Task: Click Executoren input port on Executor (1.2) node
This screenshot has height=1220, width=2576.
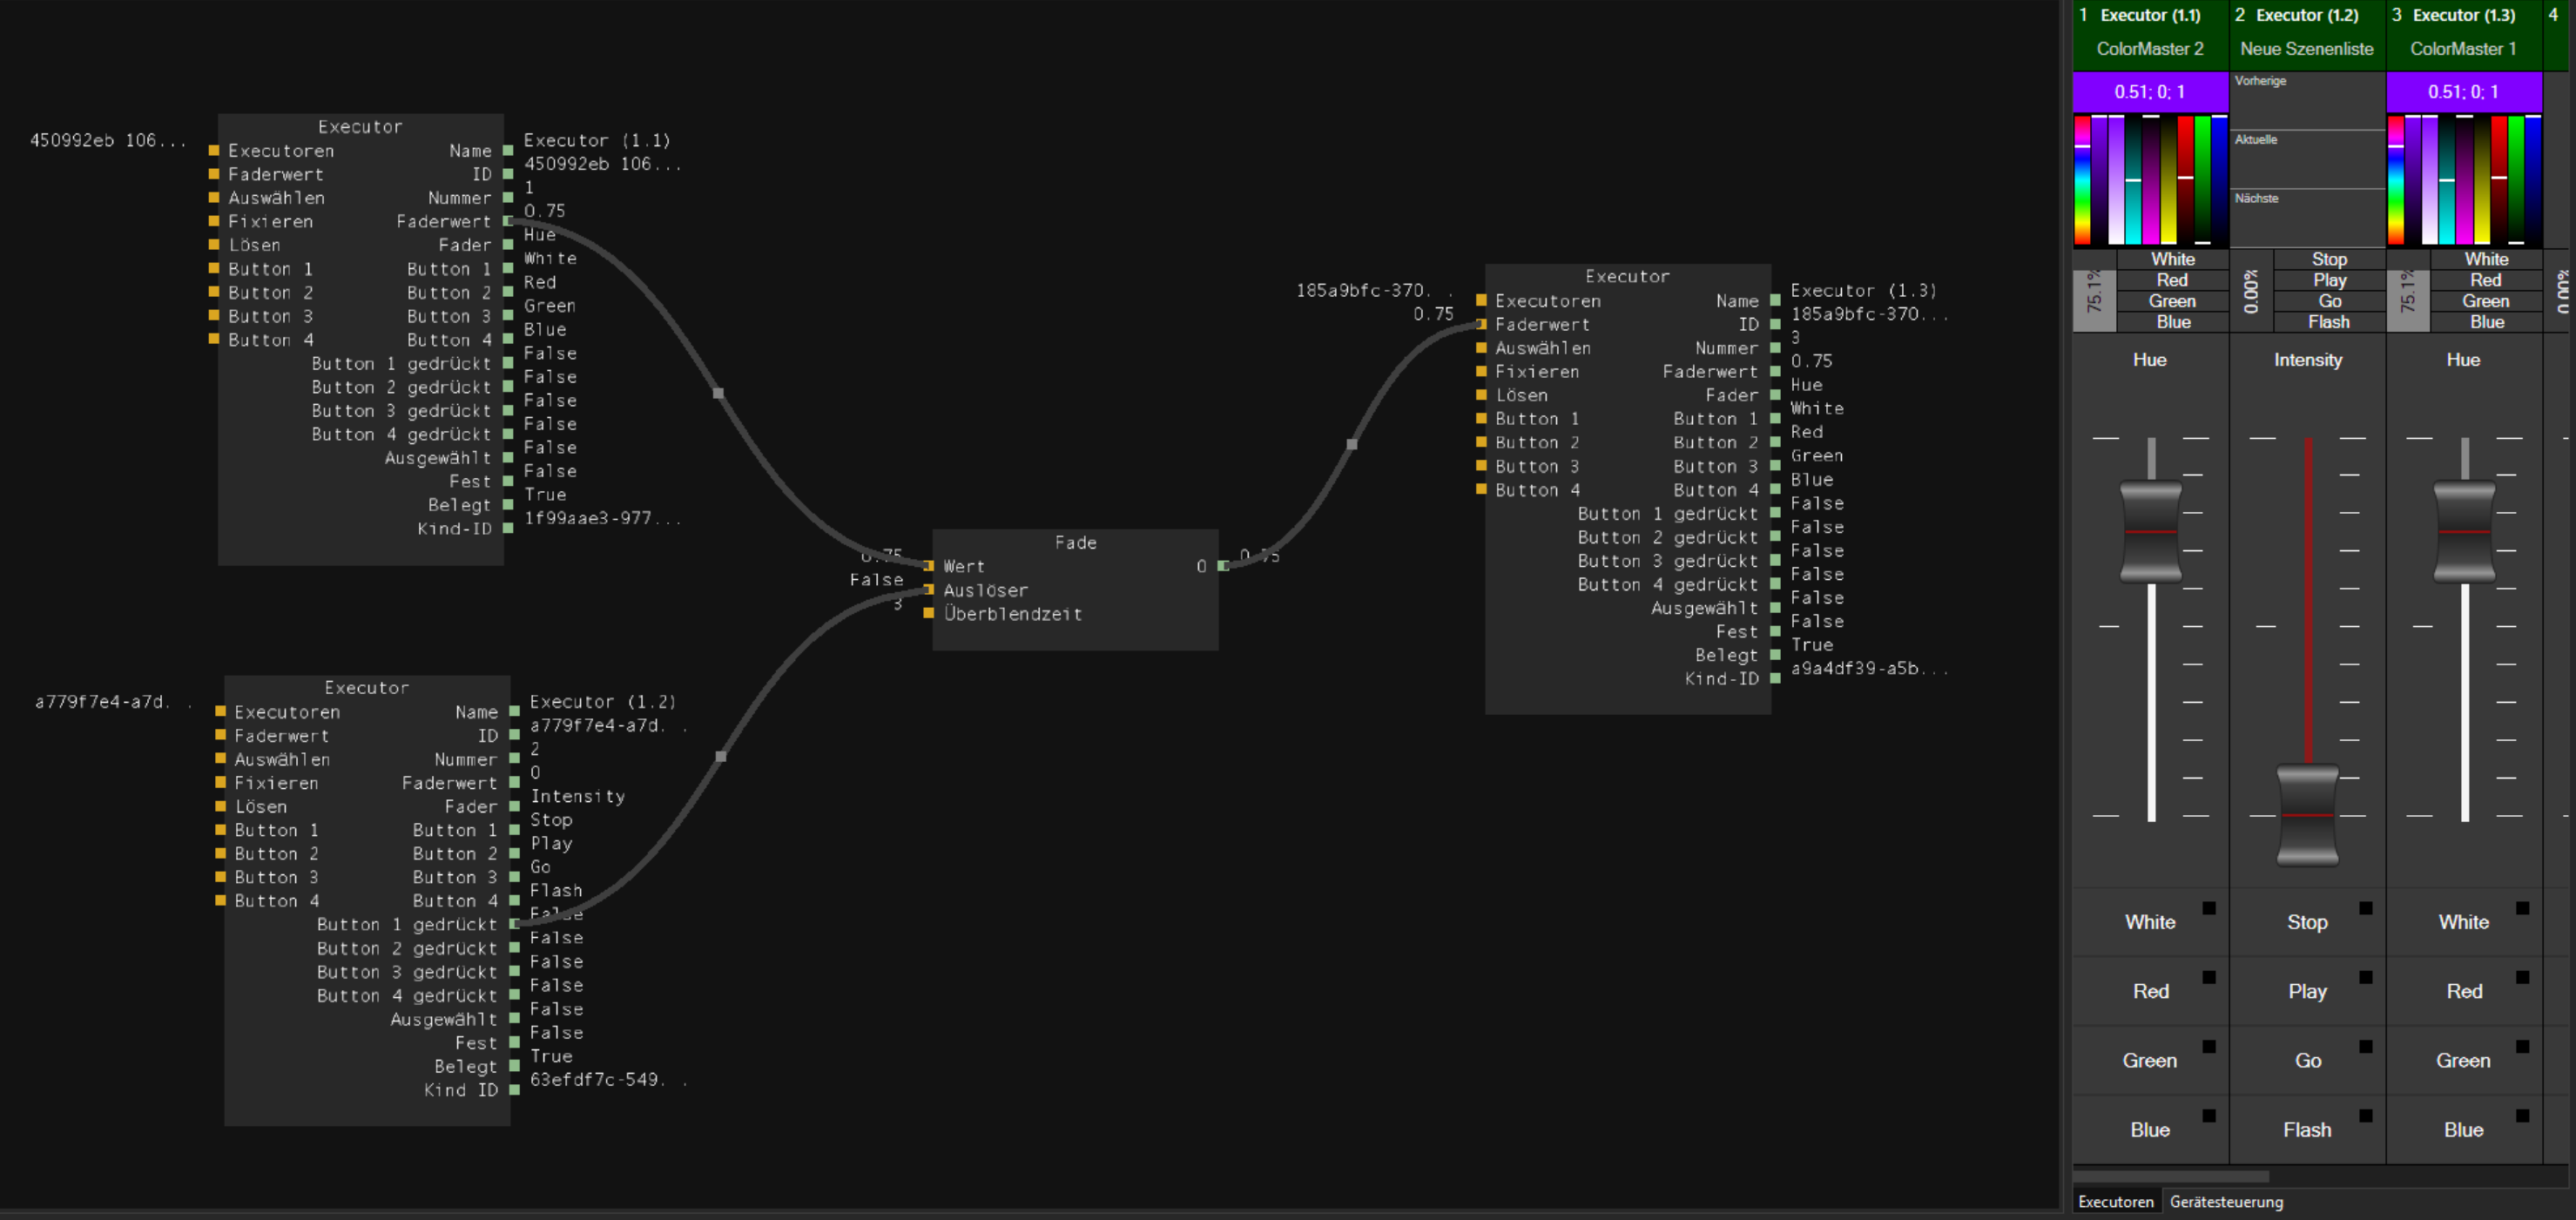Action: click(x=220, y=711)
